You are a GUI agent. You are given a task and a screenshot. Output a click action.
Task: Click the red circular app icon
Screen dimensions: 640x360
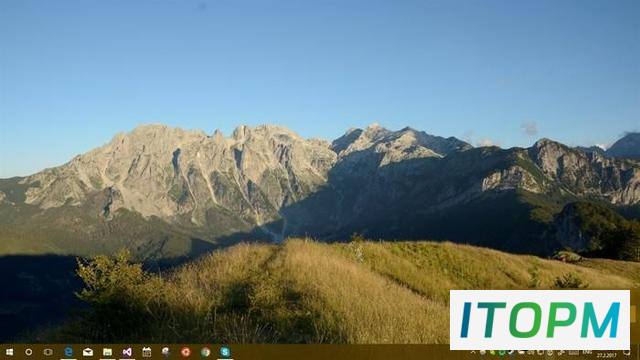[186, 352]
